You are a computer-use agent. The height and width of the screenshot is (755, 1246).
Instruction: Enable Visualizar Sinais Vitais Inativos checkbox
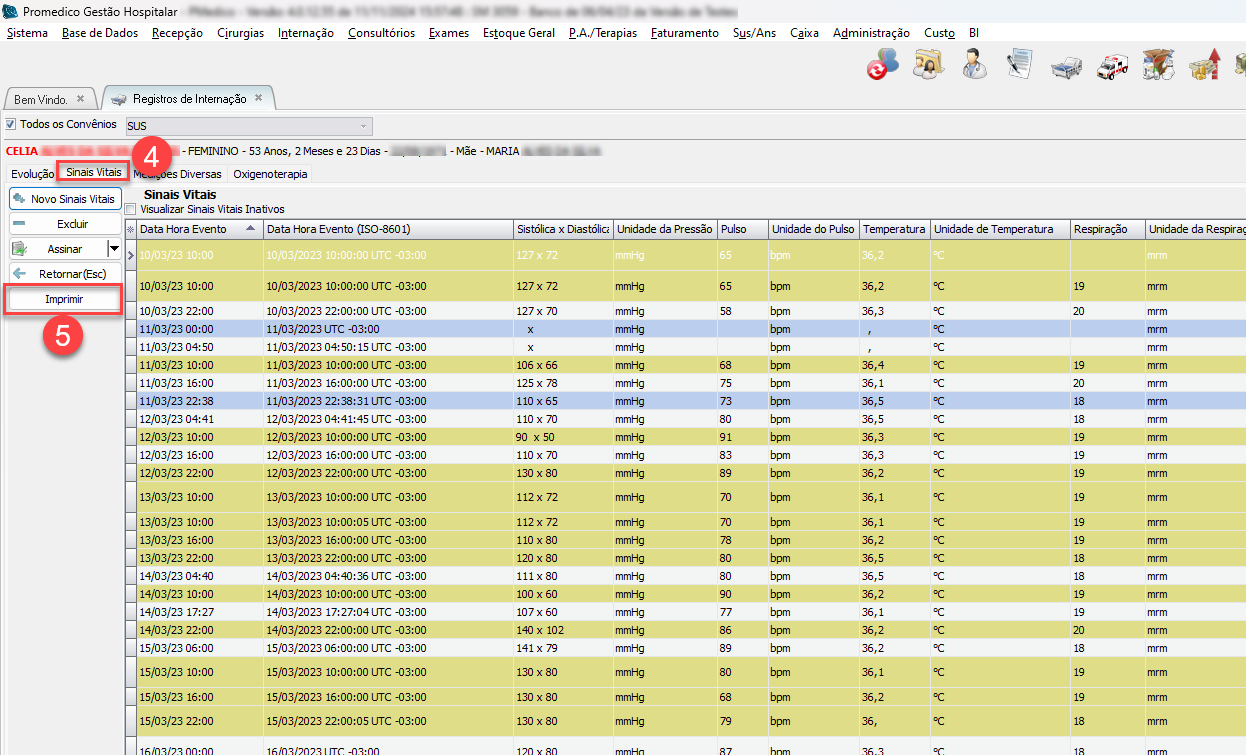(132, 209)
